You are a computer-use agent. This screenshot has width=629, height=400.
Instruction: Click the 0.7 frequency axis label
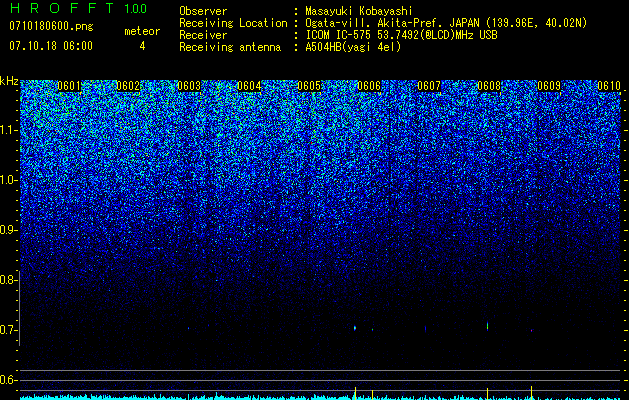coord(8,330)
